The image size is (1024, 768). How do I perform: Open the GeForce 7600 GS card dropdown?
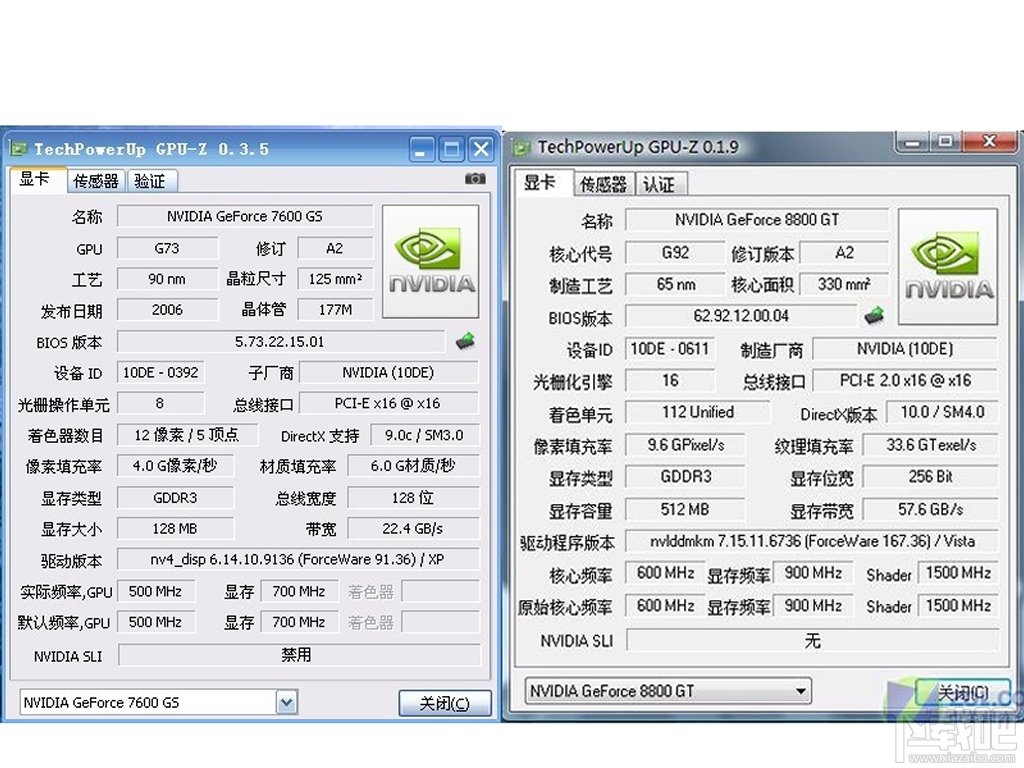coord(286,702)
